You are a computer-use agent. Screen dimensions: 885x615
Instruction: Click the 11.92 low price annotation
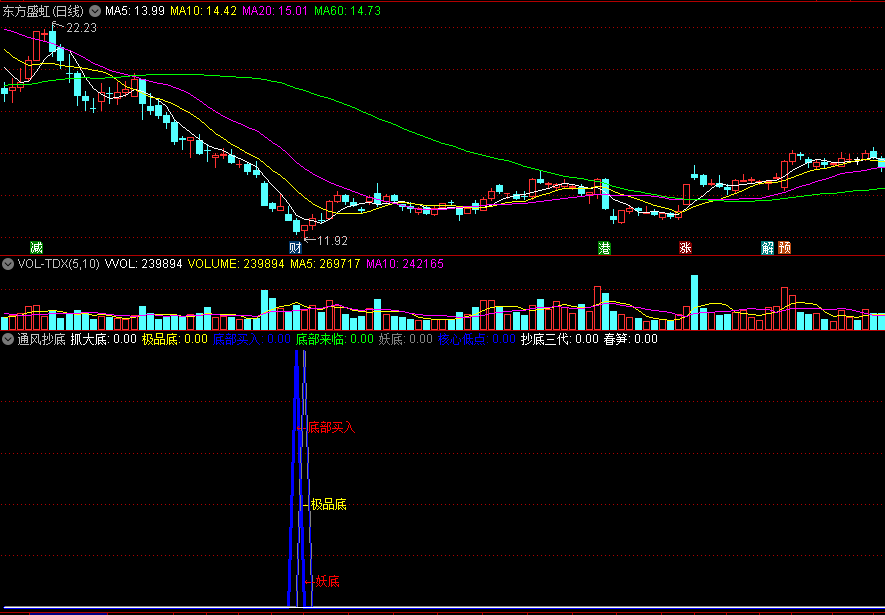click(332, 241)
